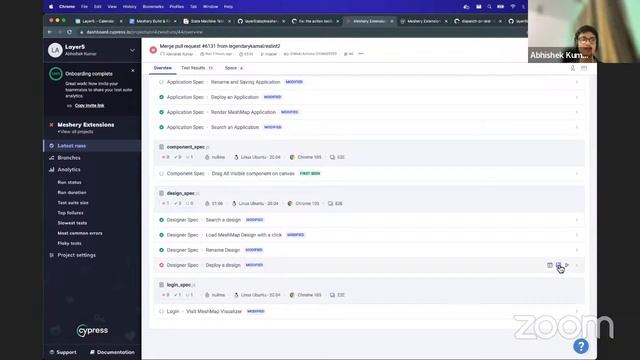Open Deploy a design failed test row

(369, 265)
